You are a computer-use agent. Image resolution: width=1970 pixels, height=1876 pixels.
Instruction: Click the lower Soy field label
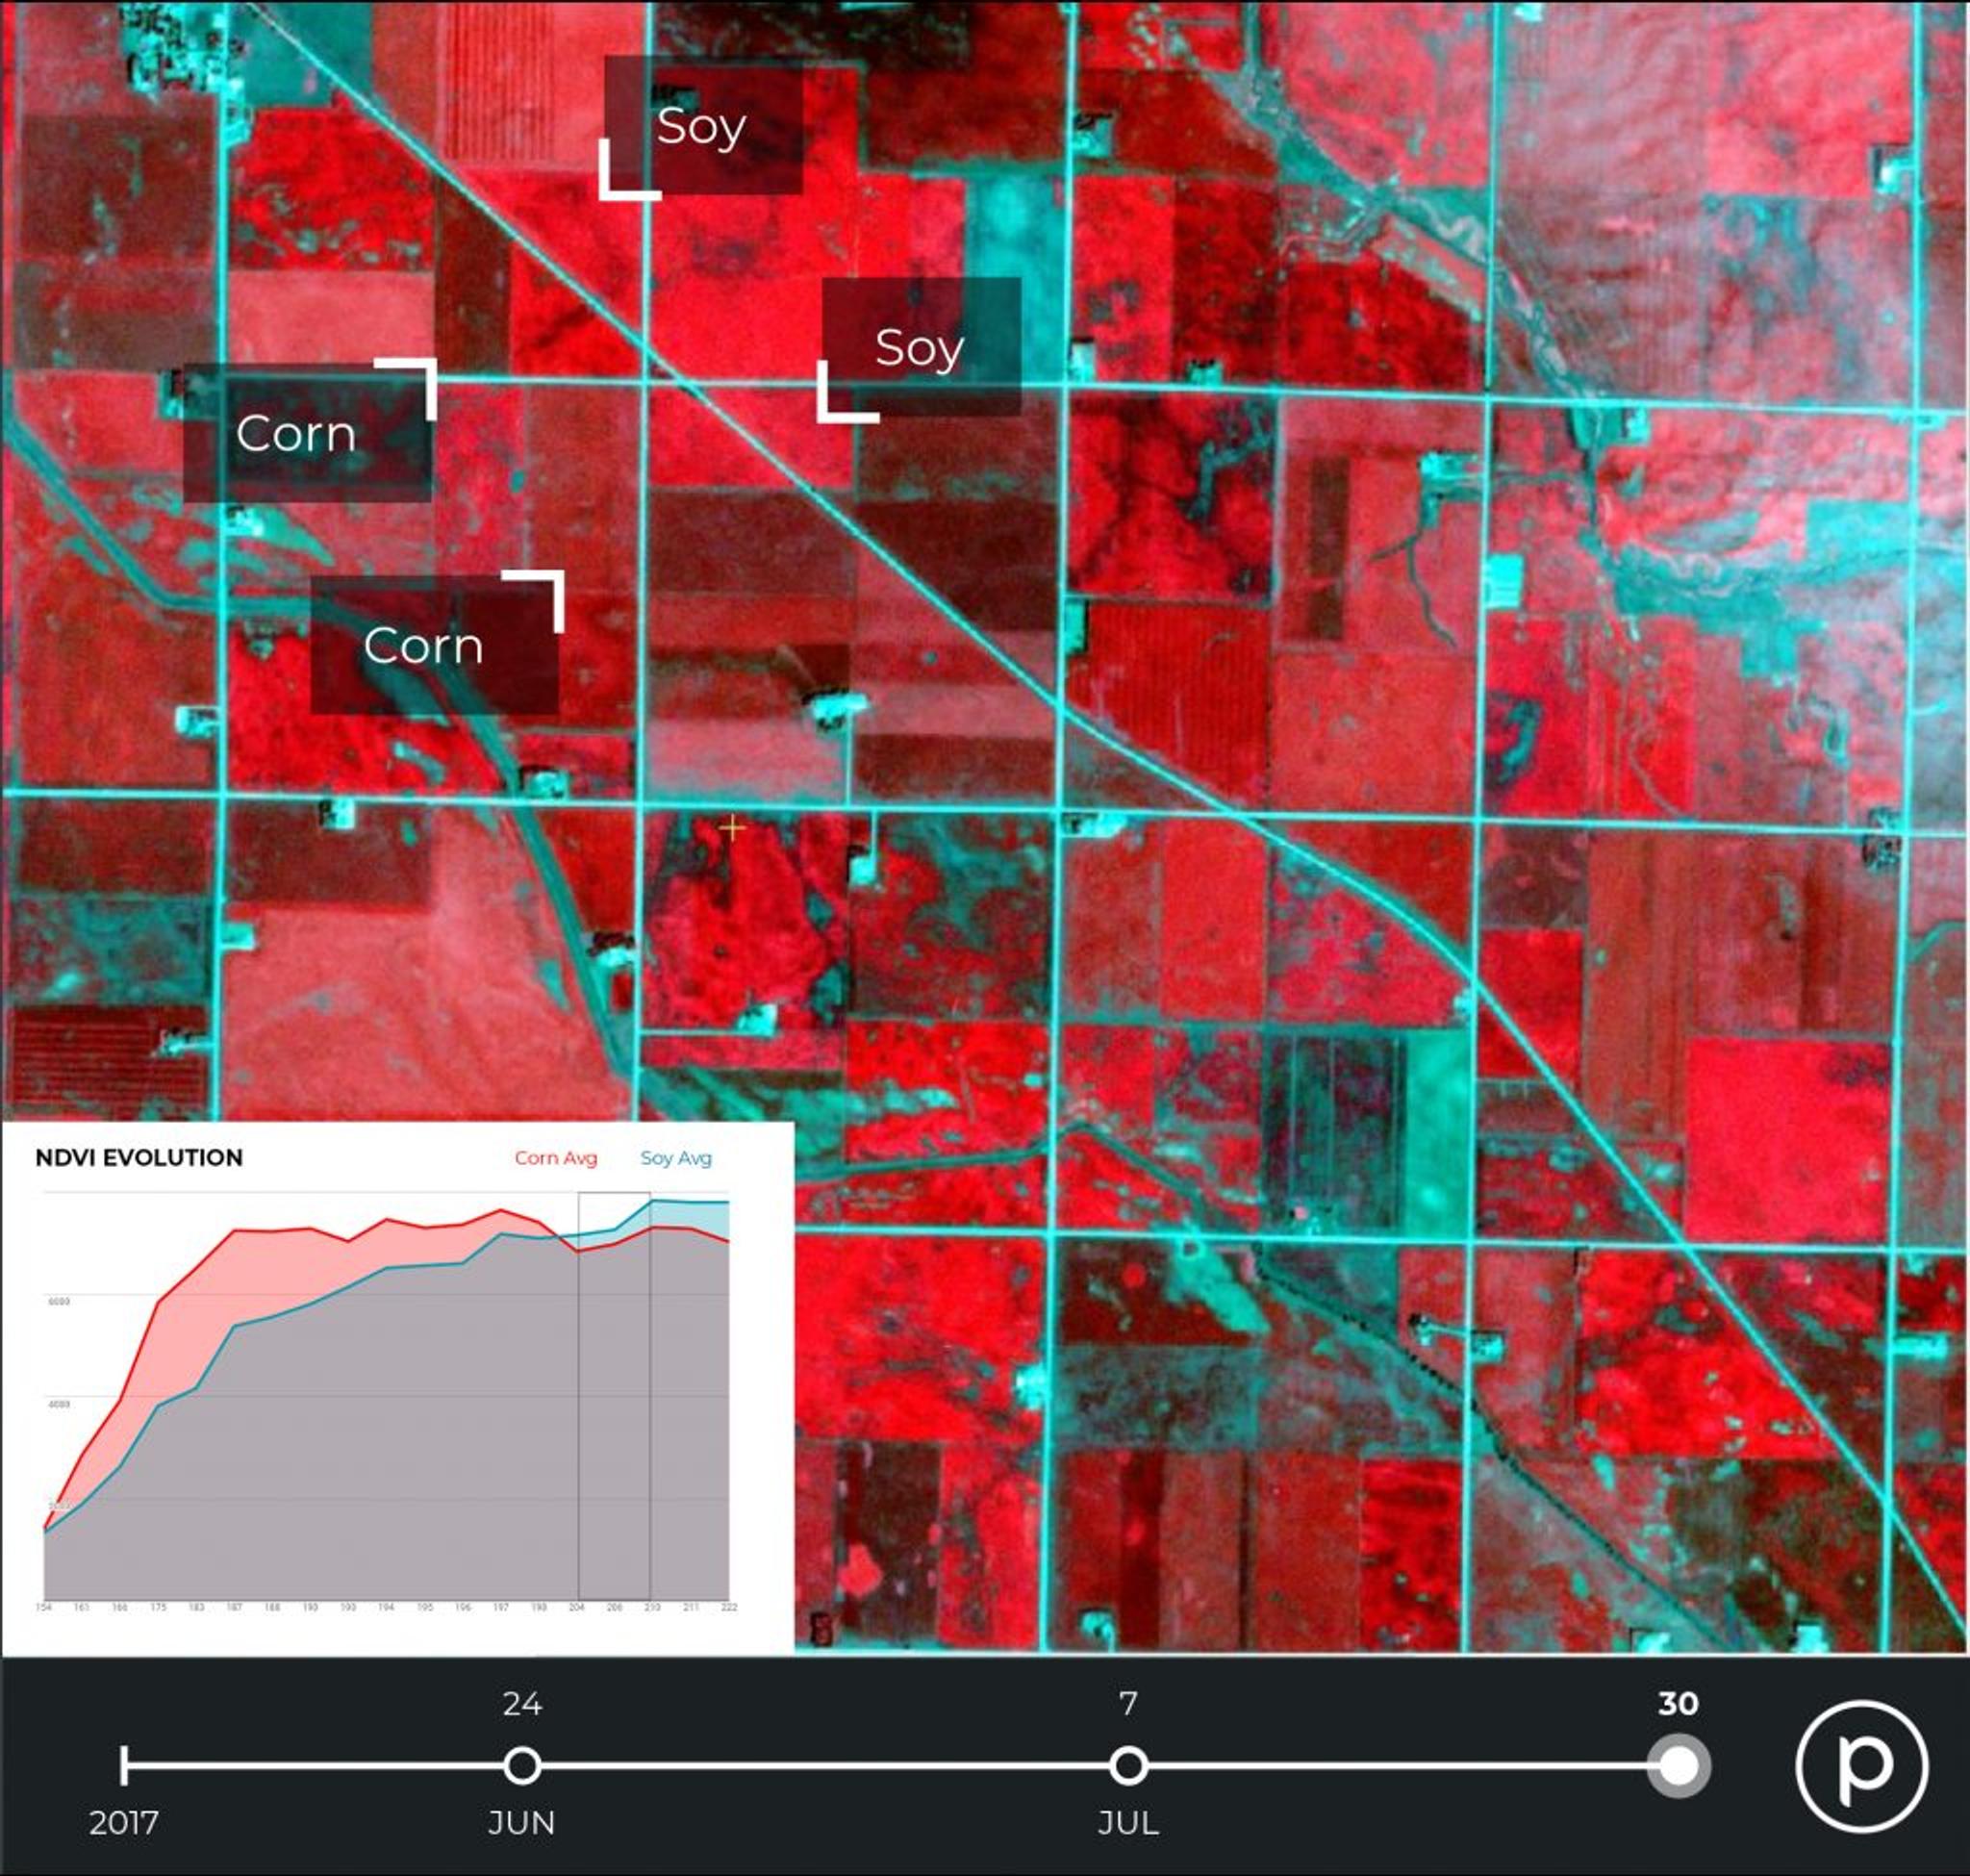coord(920,347)
